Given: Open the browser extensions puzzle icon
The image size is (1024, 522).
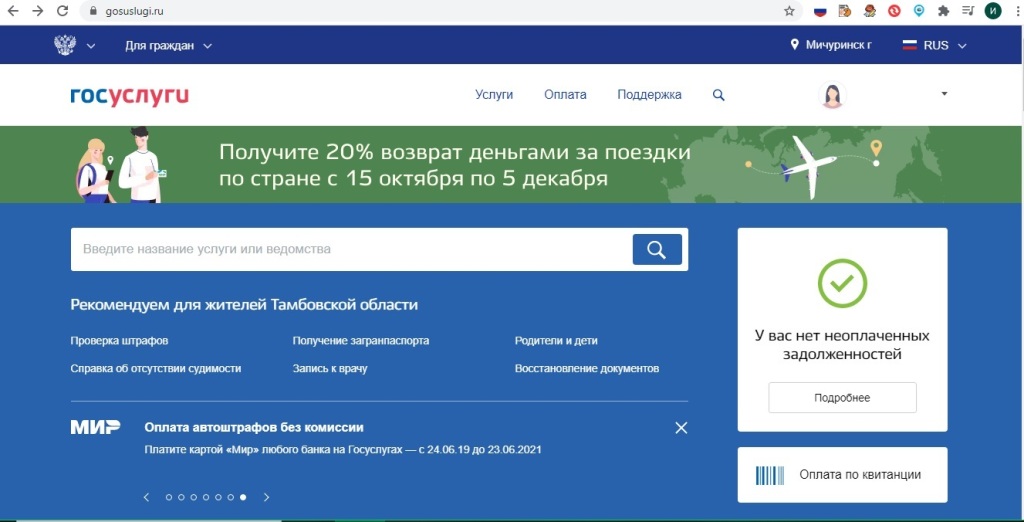Looking at the screenshot, I should click(x=943, y=11).
